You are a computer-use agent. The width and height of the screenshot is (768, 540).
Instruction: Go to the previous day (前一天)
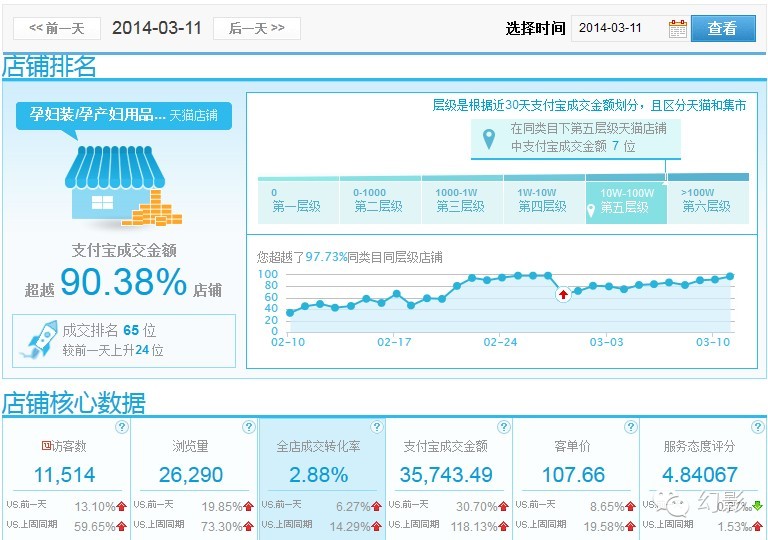click(57, 28)
